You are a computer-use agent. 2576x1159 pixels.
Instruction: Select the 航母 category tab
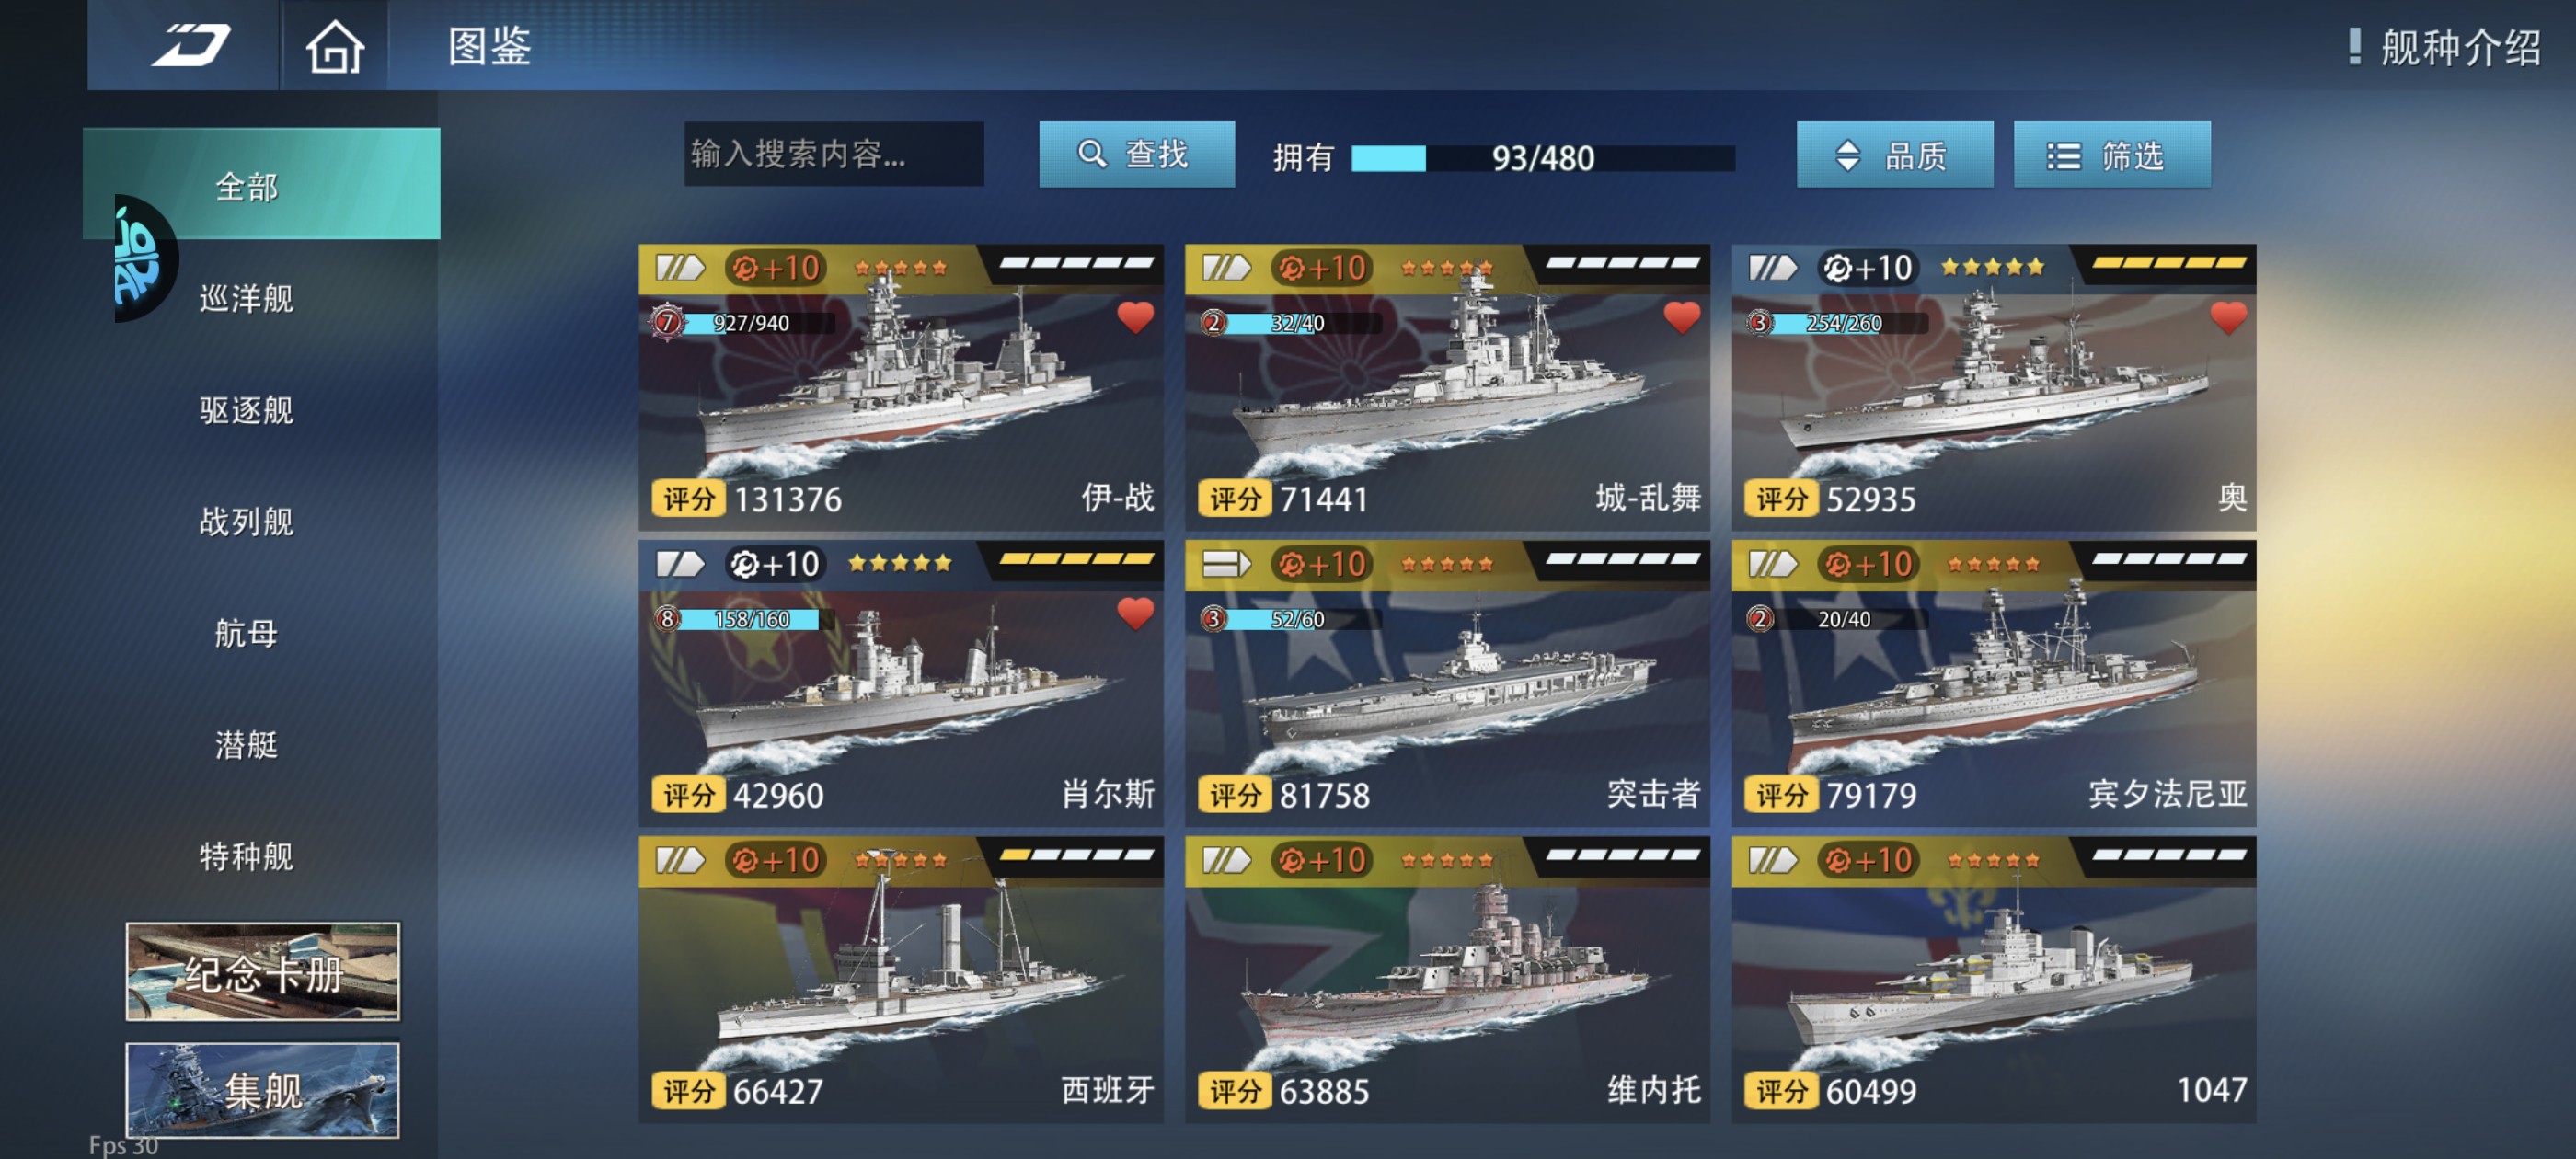[246, 633]
